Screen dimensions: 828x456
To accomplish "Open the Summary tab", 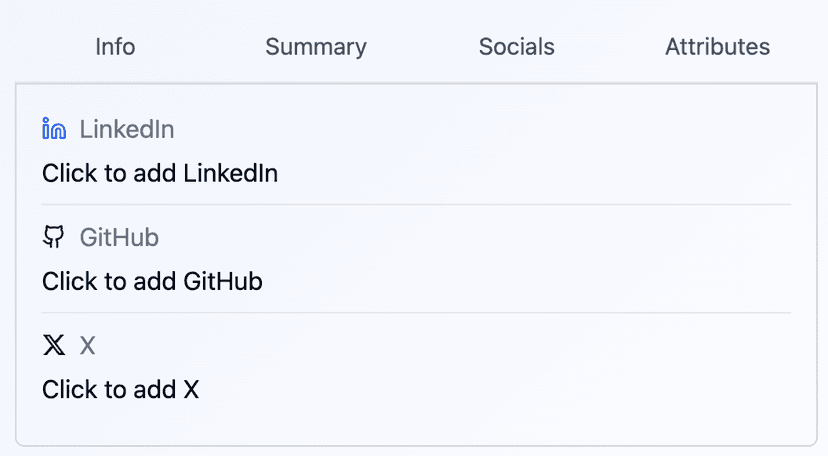I will pos(316,47).
